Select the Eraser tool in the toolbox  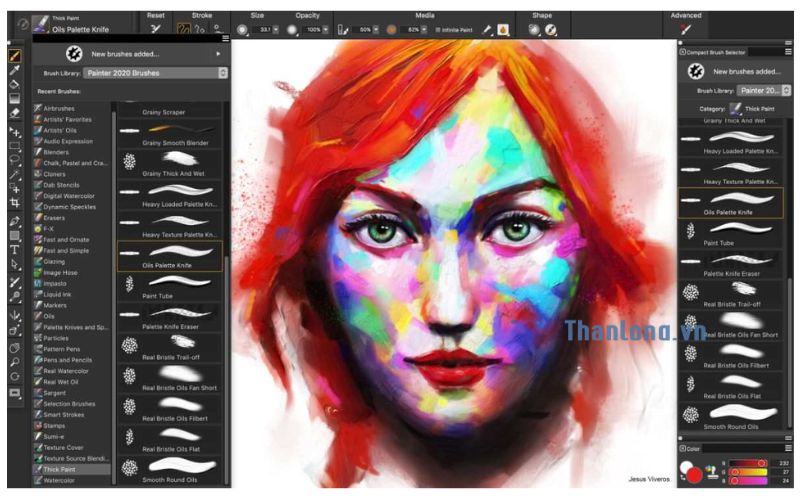[14, 112]
